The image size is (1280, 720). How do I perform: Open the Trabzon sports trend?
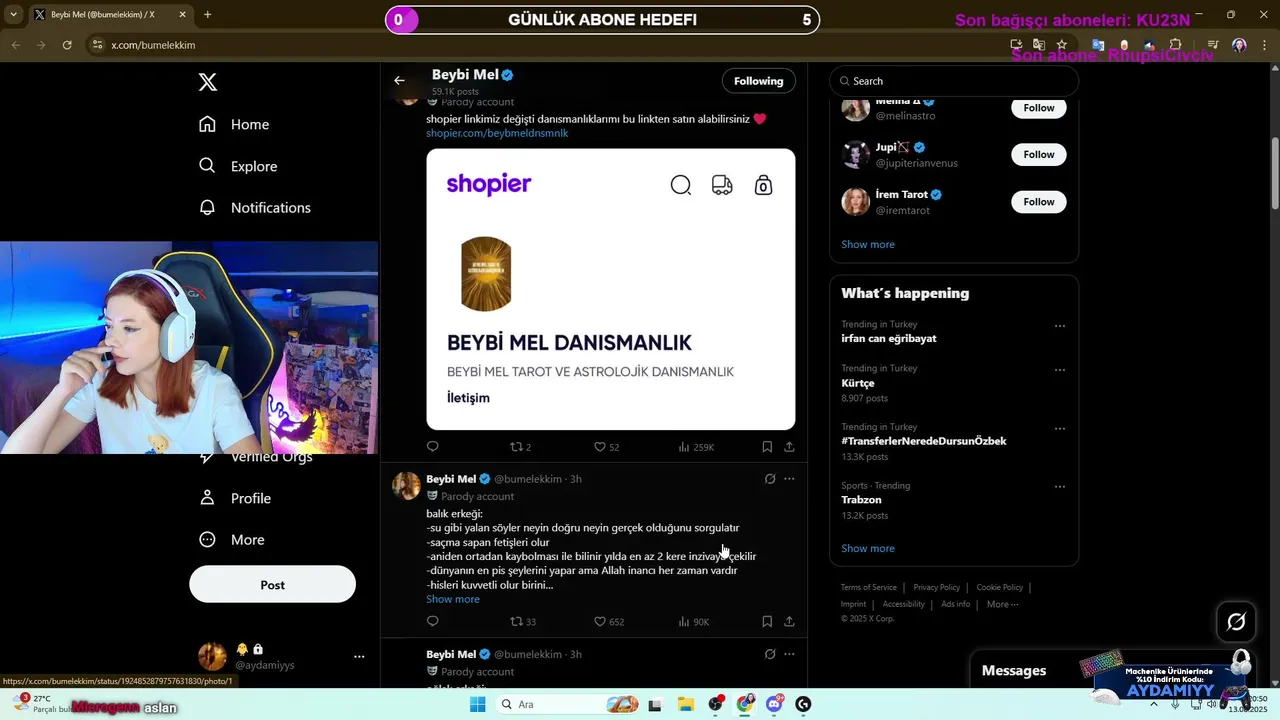click(x=861, y=500)
